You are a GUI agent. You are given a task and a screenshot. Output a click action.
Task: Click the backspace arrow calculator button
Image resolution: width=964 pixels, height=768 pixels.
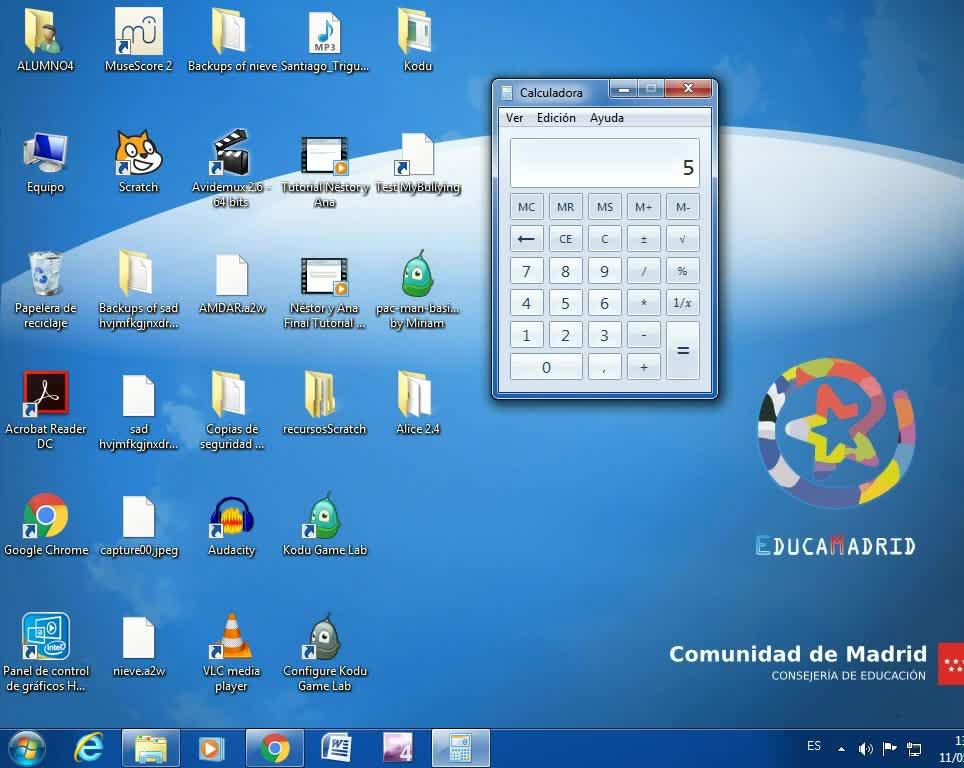pyautogui.click(x=526, y=239)
